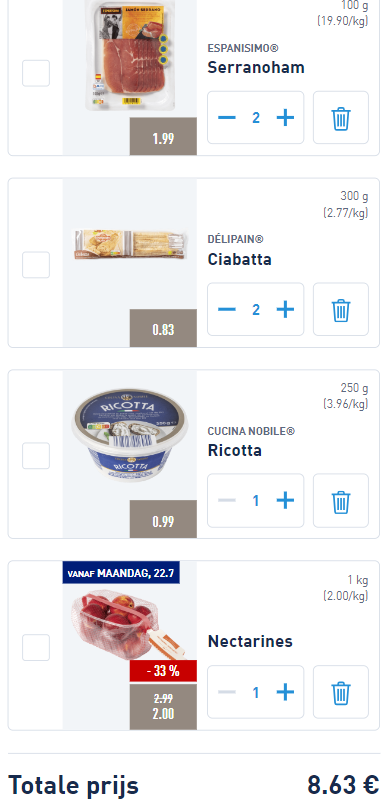The height and width of the screenshot is (800, 388).
Task: Open the Serranoham product image
Action: click(131, 55)
